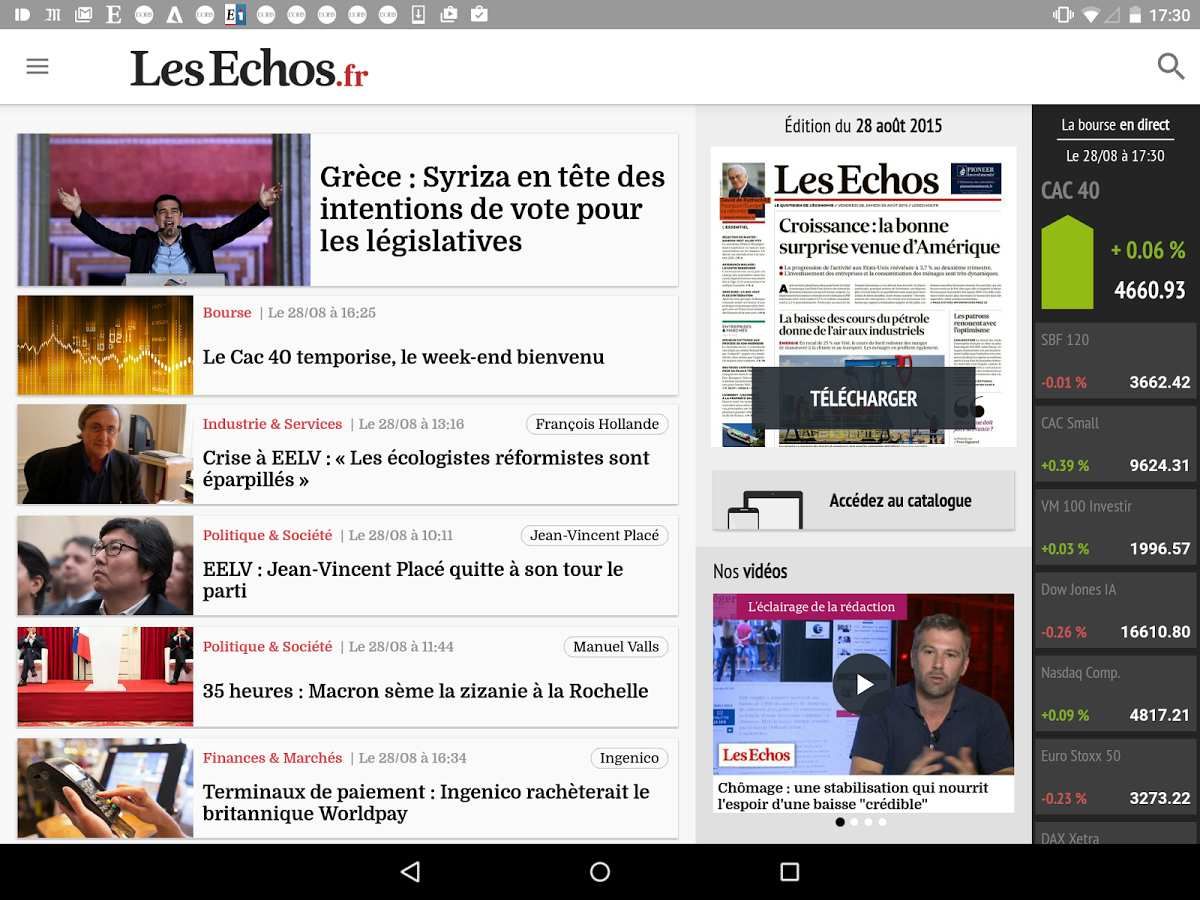Tap the golden stock chart thumbnail

coord(105,345)
